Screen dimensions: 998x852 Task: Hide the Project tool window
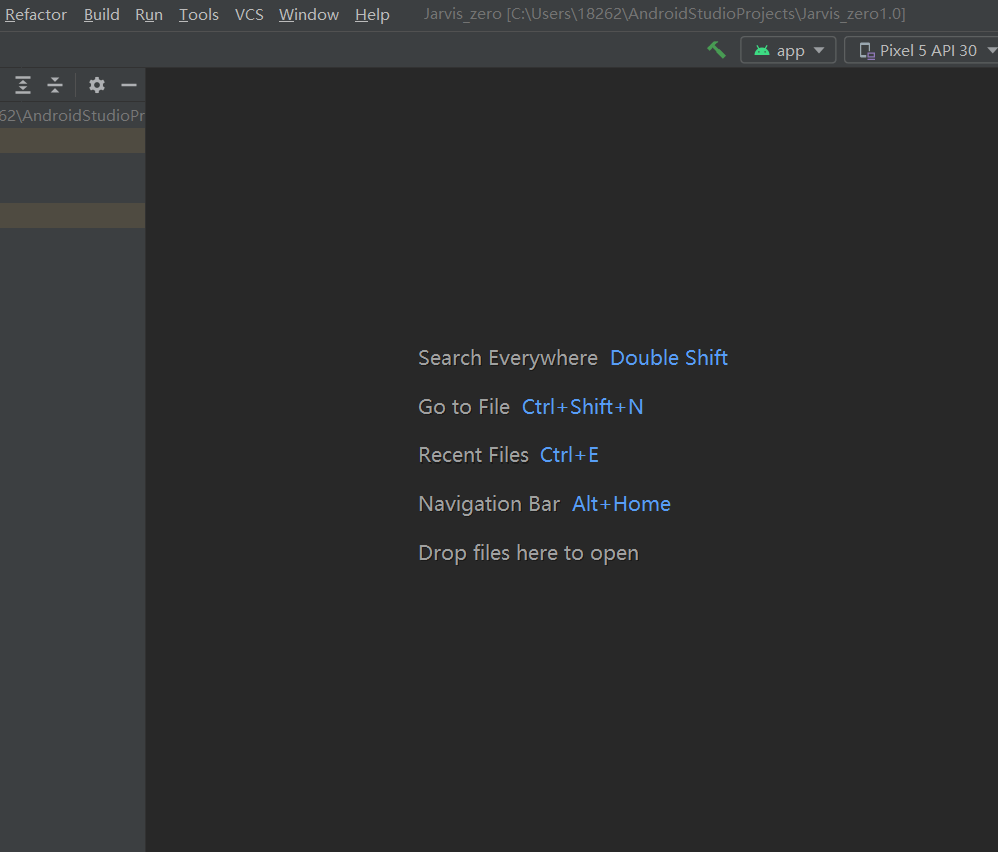(x=129, y=85)
